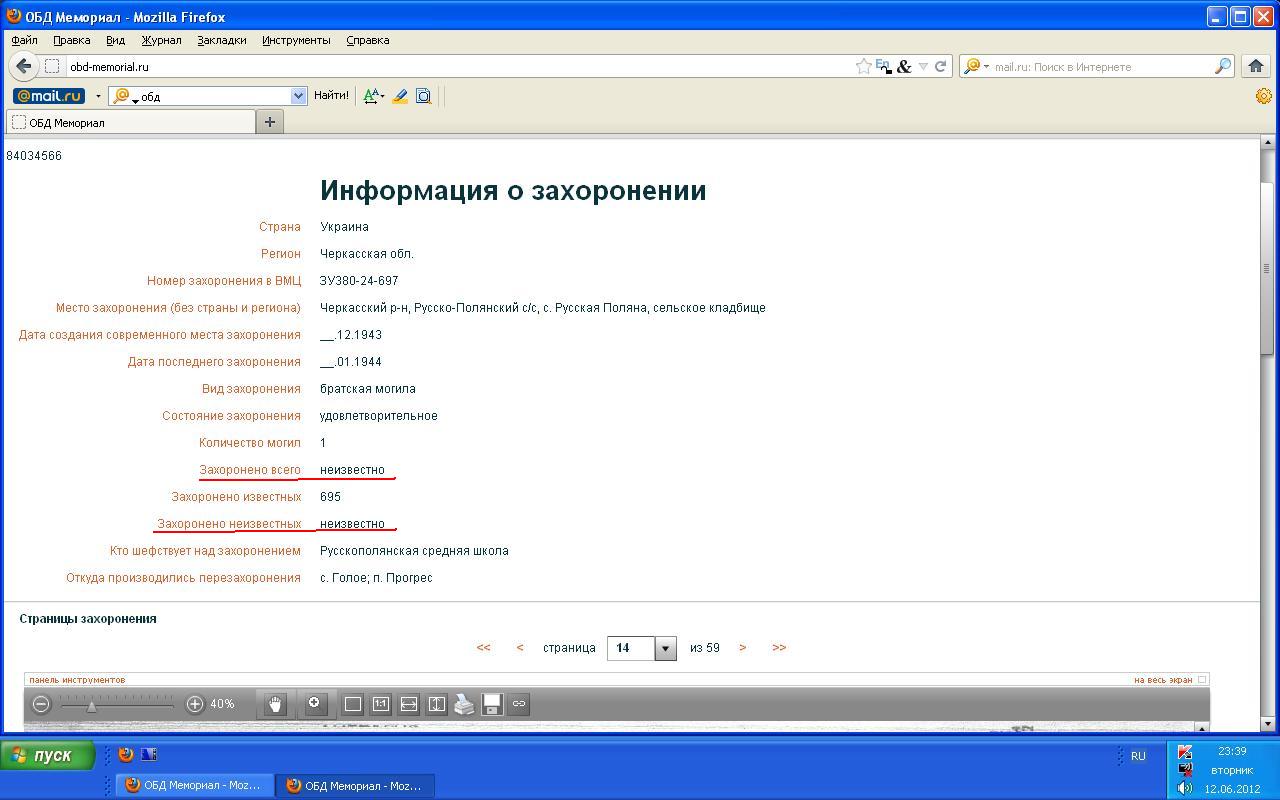Open mail.ru toolbar settings gear
This screenshot has width=1280, height=800.
pos(1264,96)
